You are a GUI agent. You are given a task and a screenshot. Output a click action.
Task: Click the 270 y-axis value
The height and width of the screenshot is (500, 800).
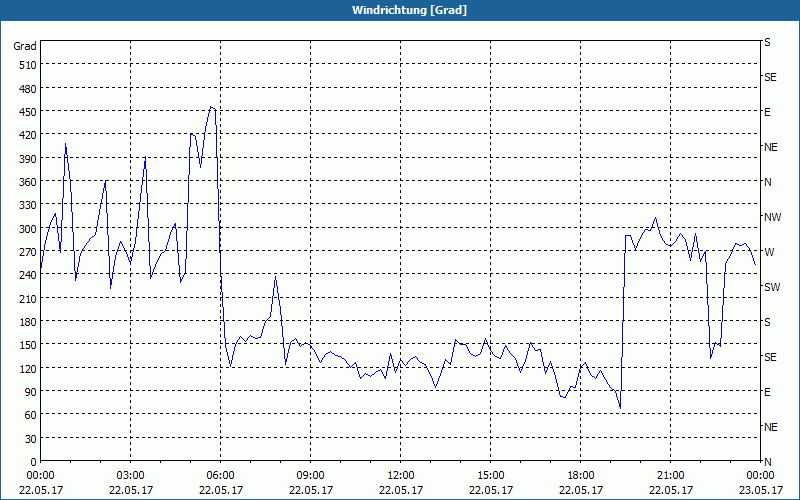tap(28, 252)
